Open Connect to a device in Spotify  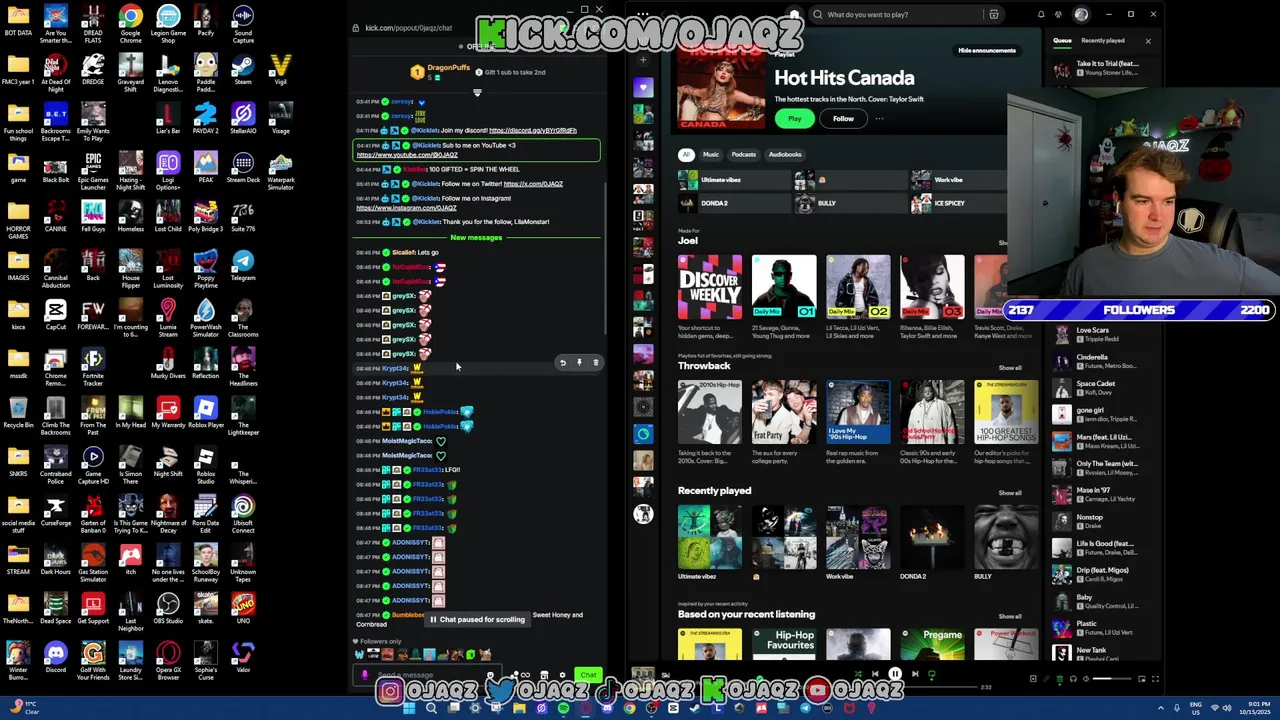click(x=1073, y=679)
